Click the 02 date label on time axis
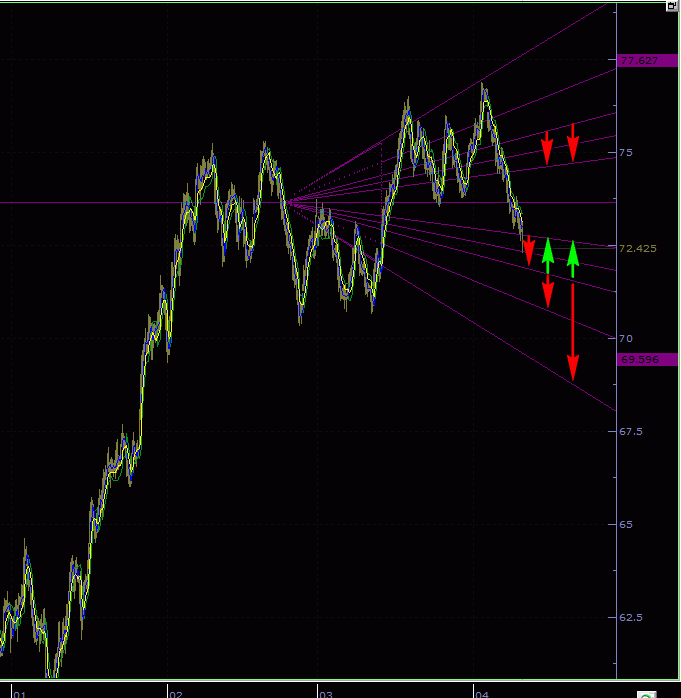681x698 pixels. point(176,694)
